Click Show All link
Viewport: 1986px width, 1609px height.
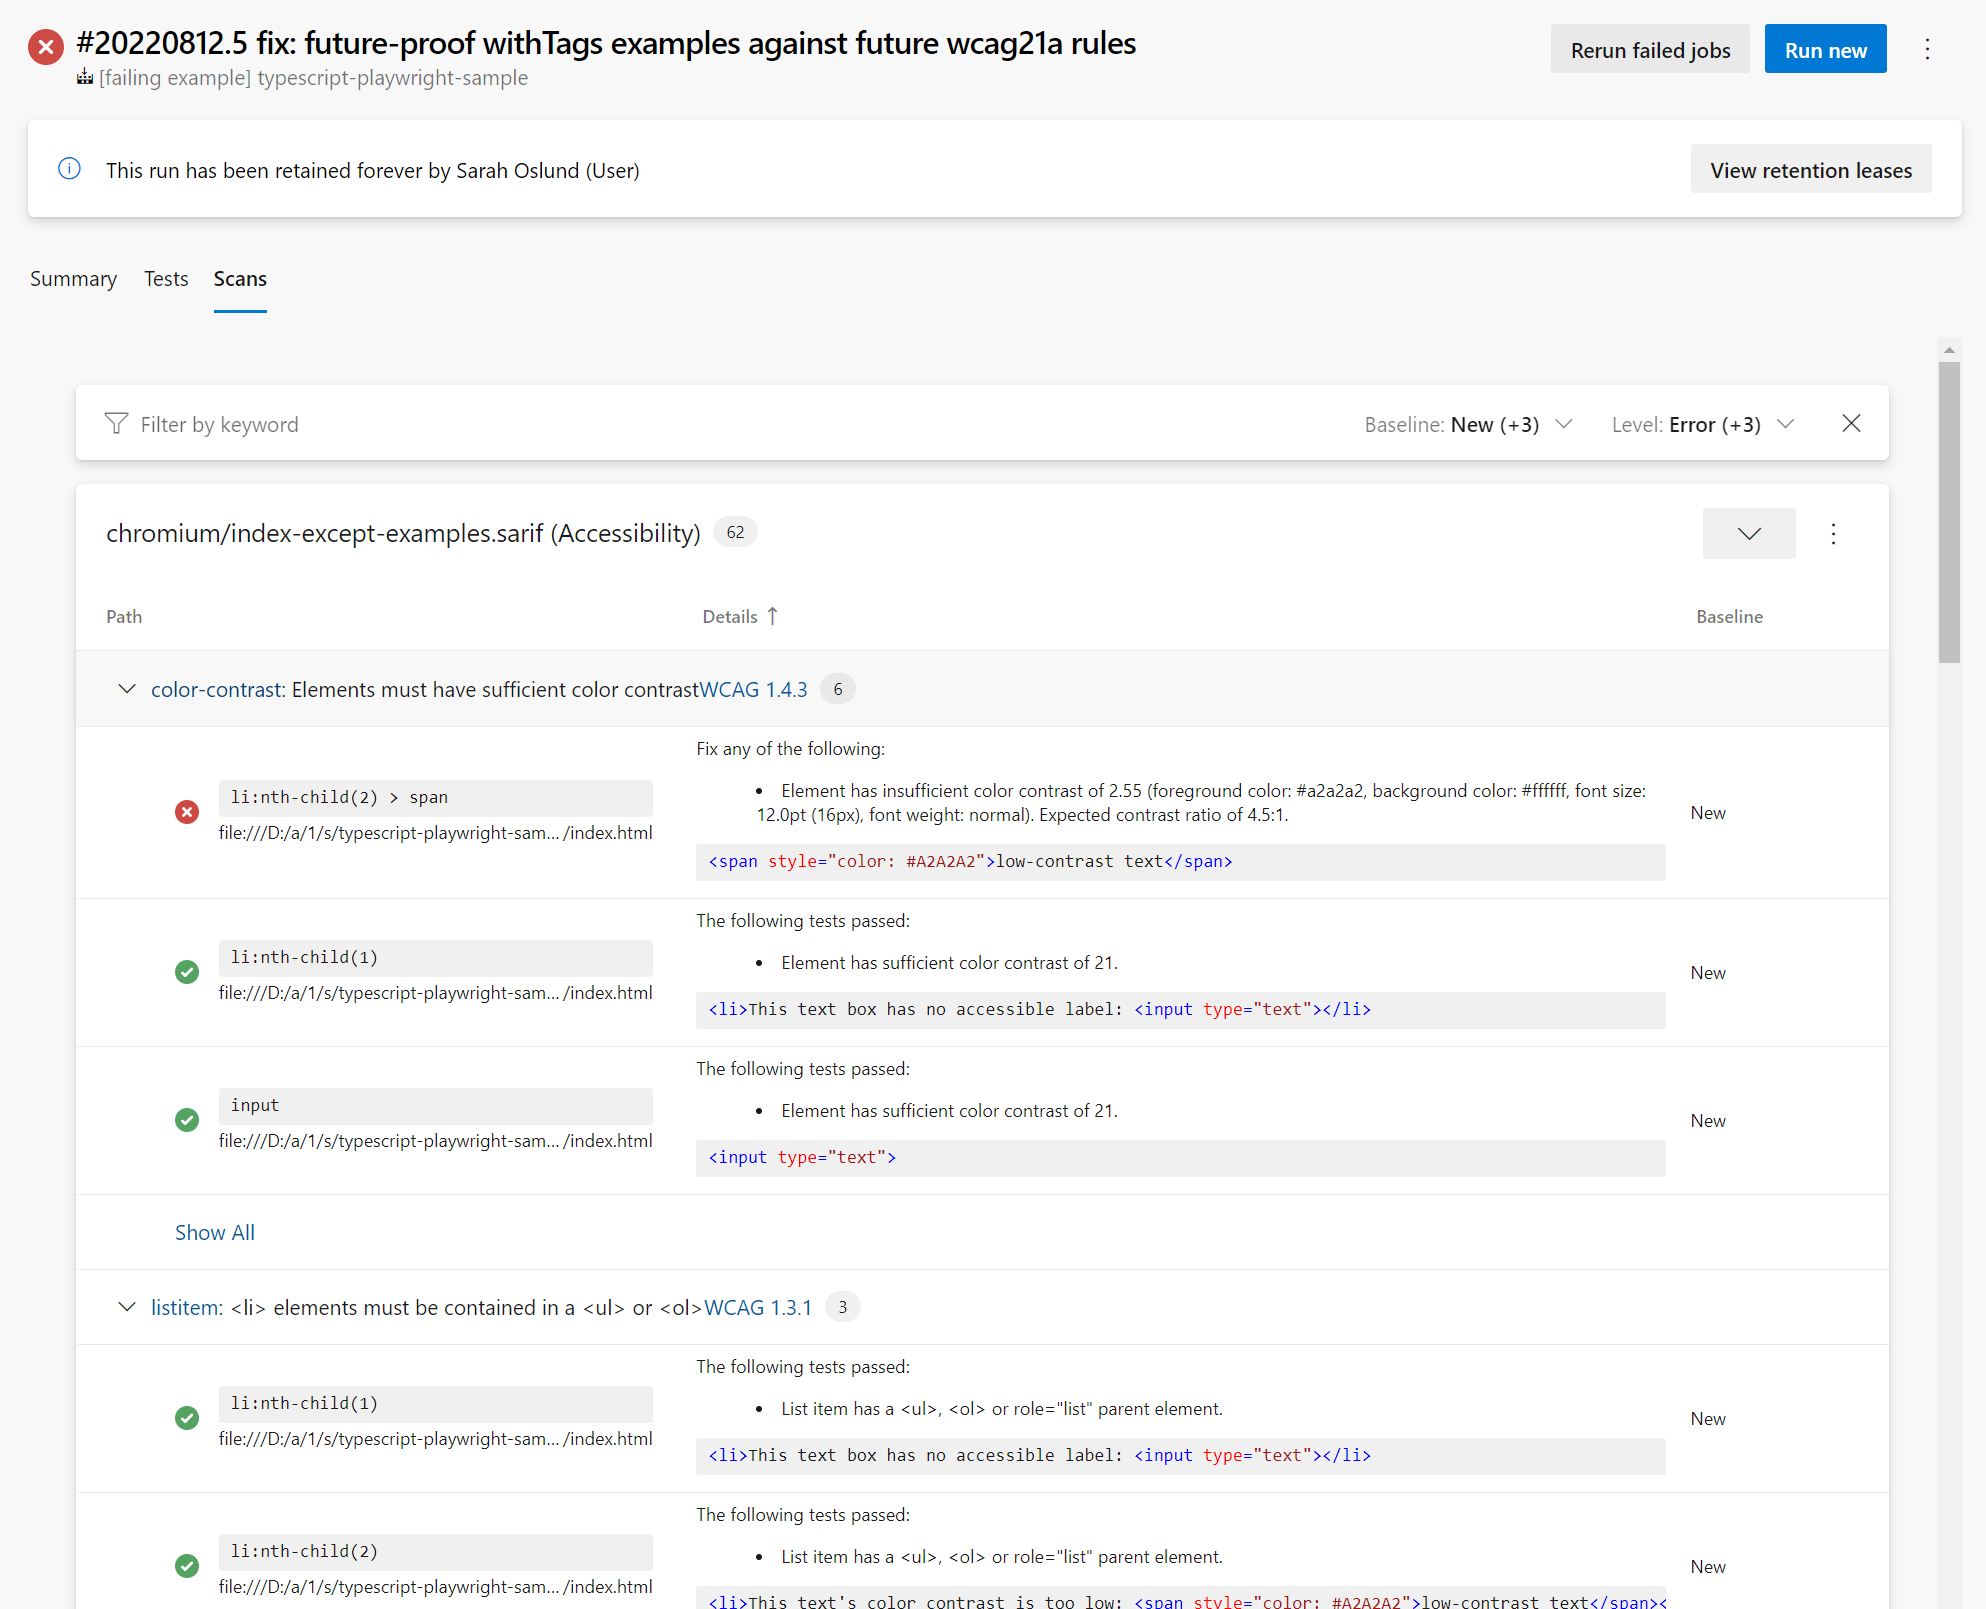pos(215,1232)
